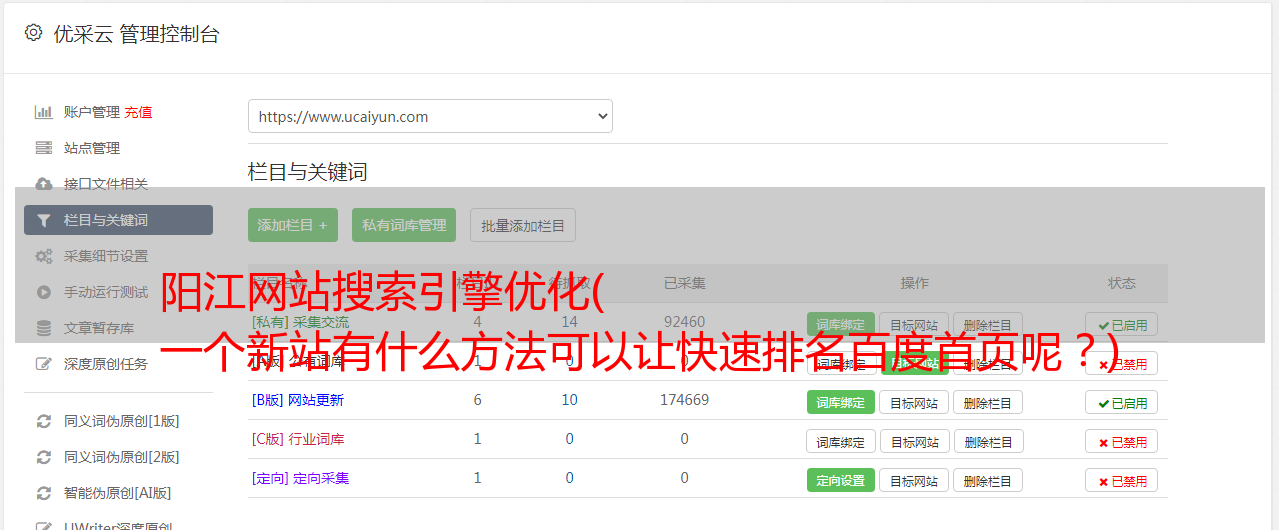This screenshot has width=1279, height=530.
Task: Click 删除栏目 in the 网站更新 row
Action: click(988, 403)
